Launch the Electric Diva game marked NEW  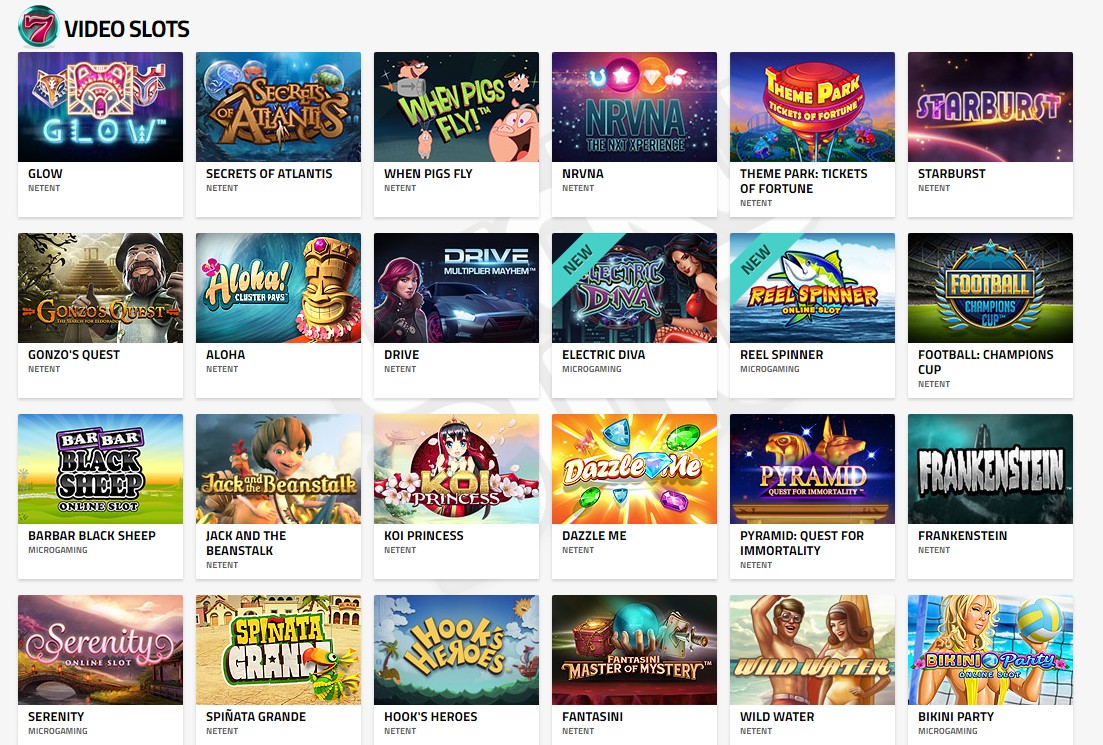(x=635, y=288)
